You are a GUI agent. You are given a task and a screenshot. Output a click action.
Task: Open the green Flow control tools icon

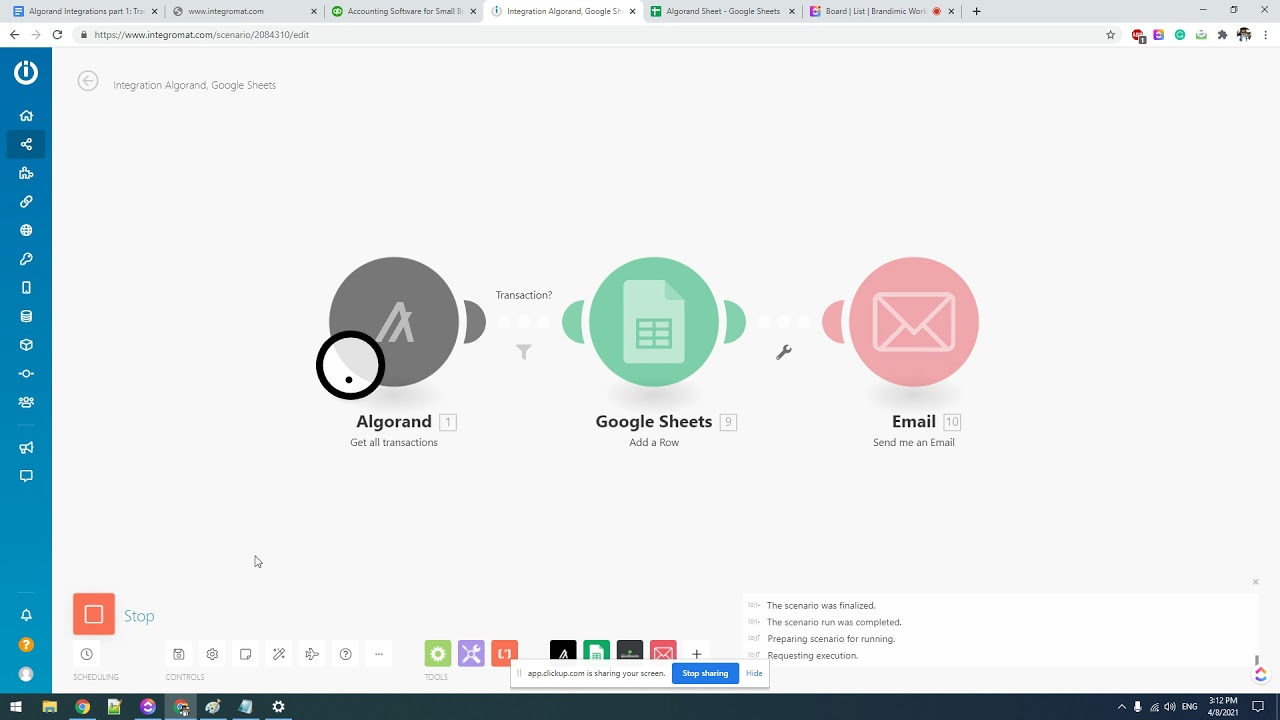[438, 654]
